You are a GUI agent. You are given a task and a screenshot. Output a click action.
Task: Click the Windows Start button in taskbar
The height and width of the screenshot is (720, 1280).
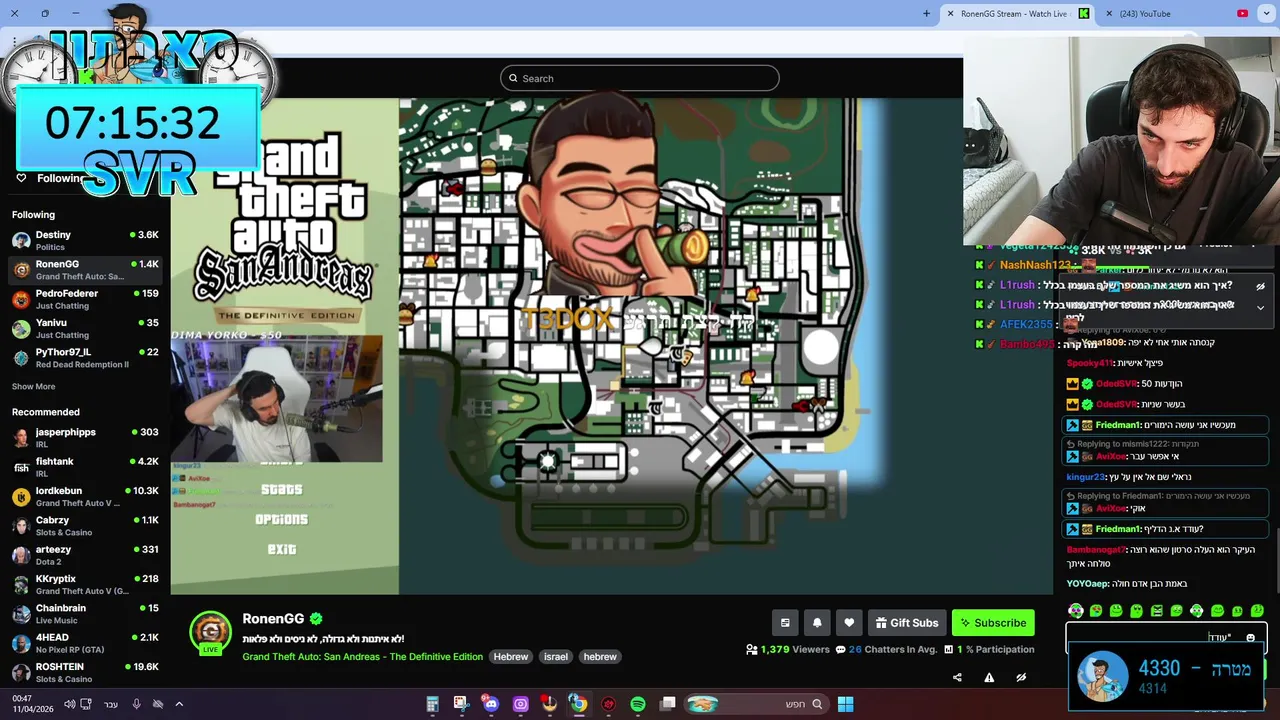845,704
